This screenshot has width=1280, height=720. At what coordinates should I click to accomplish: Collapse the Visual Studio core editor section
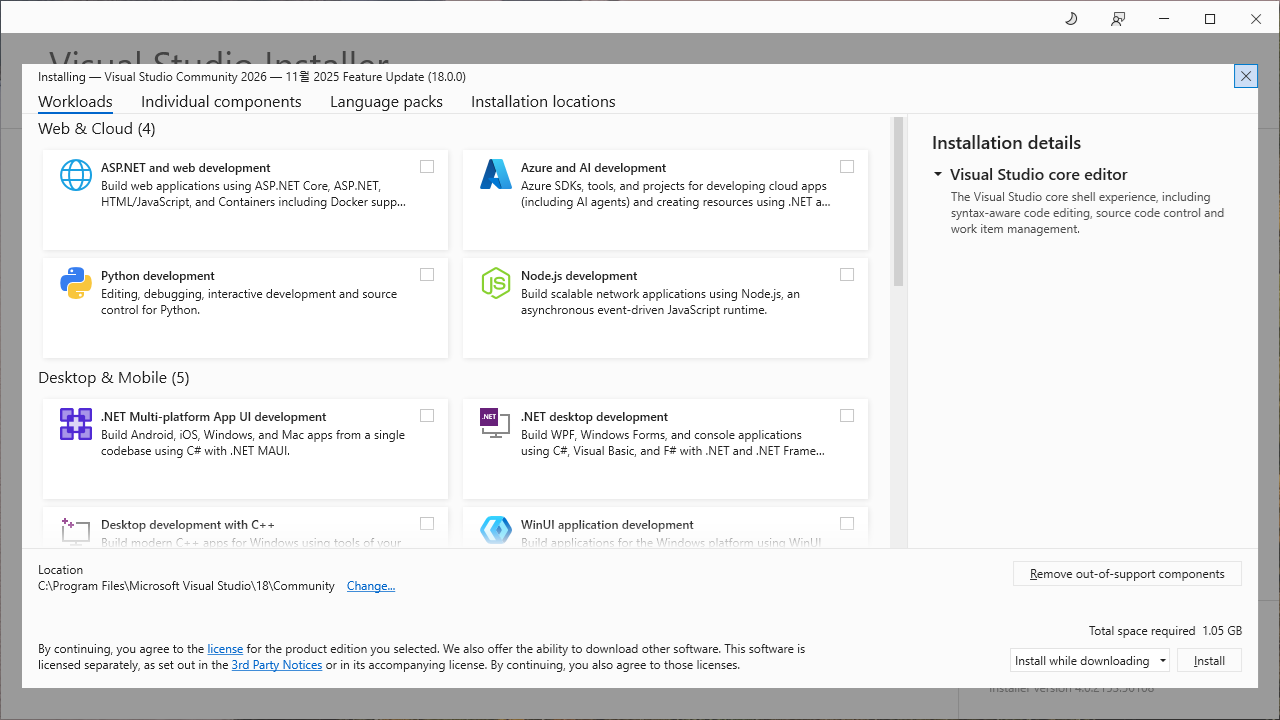[x=938, y=175]
